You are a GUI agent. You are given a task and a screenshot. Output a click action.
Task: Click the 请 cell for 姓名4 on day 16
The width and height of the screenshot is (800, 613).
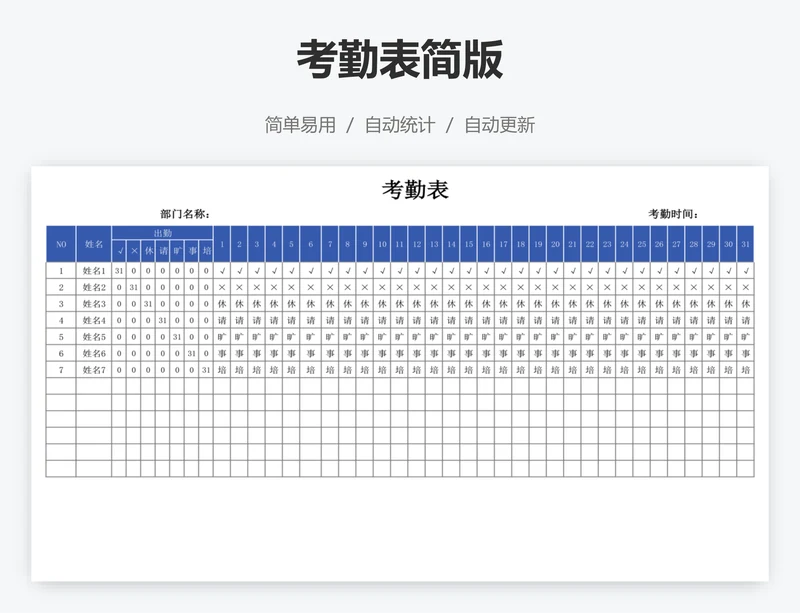[486, 321]
